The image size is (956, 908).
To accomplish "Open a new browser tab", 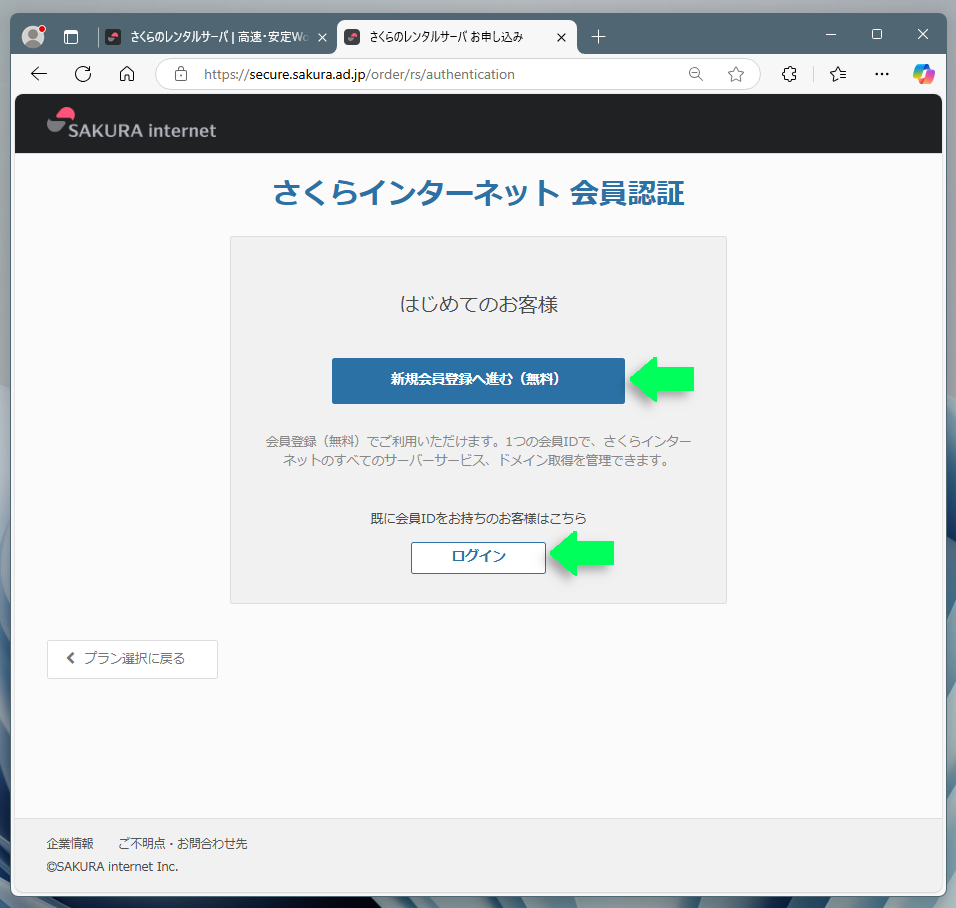I will (x=598, y=37).
